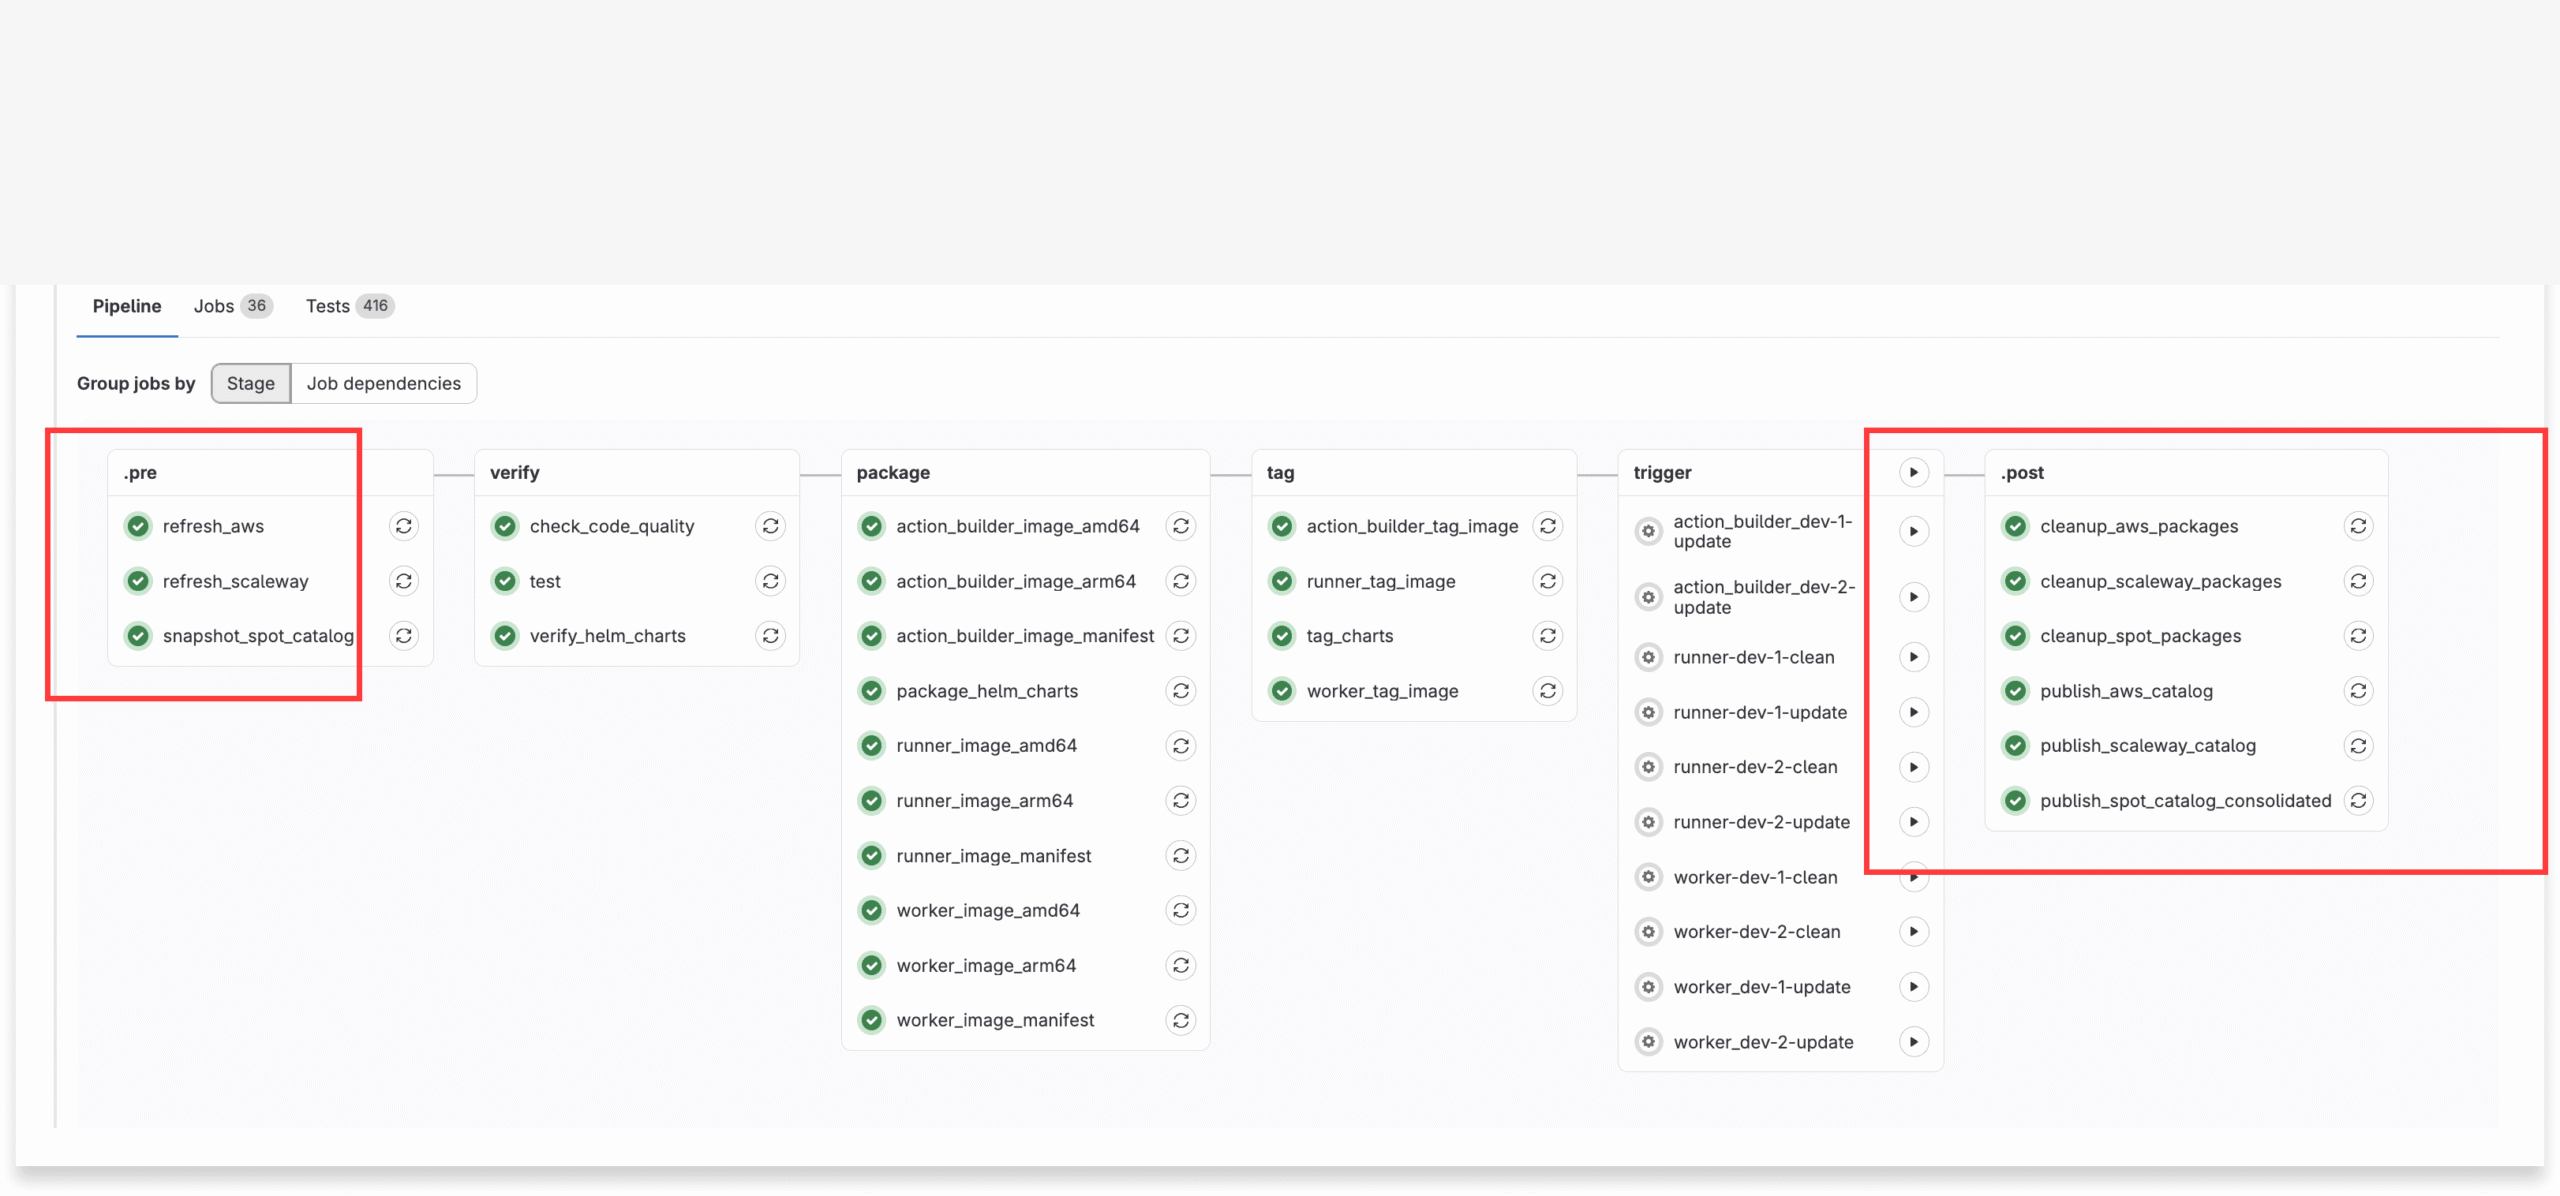Run the action_builder_dev-1-update manual job

tap(1913, 531)
